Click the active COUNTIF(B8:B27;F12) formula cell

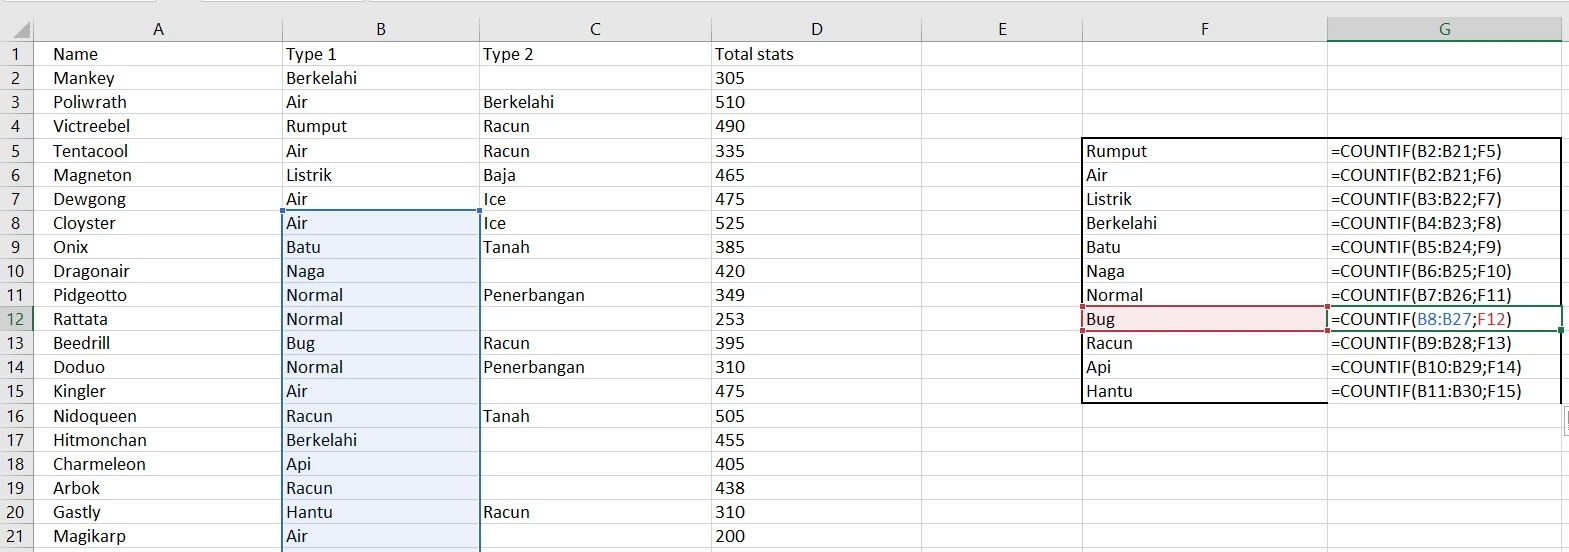coord(1444,319)
